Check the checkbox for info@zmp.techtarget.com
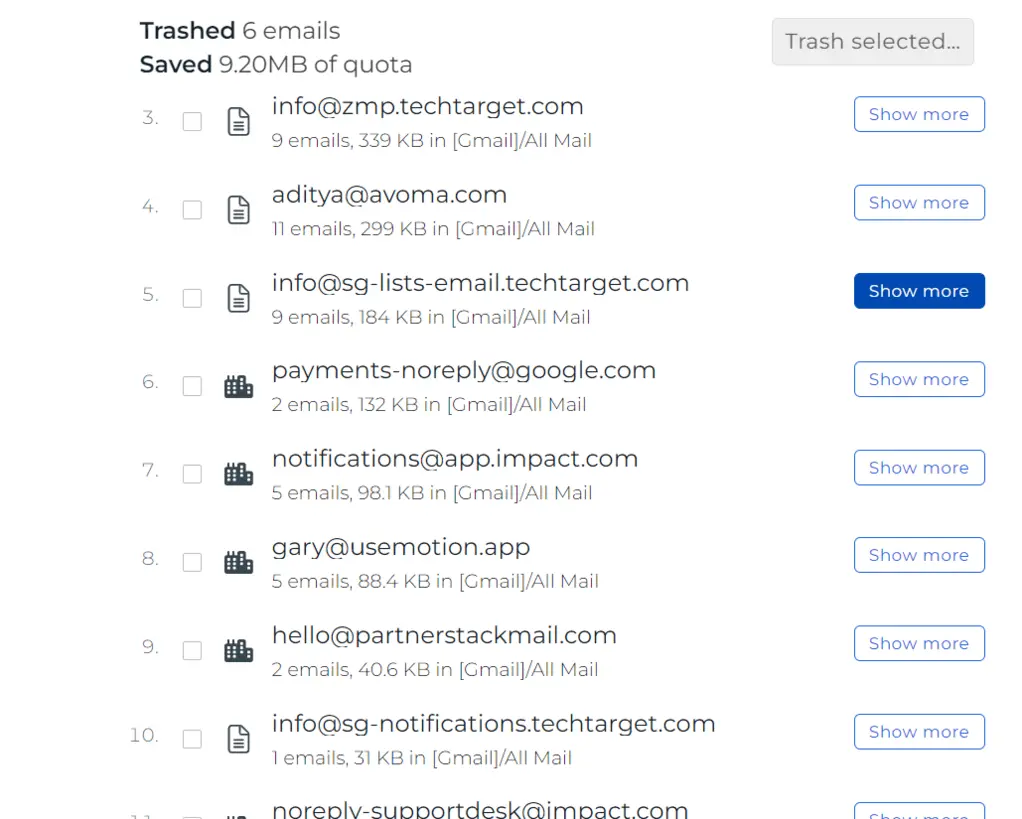The width and height of the screenshot is (1022, 819). coord(192,121)
